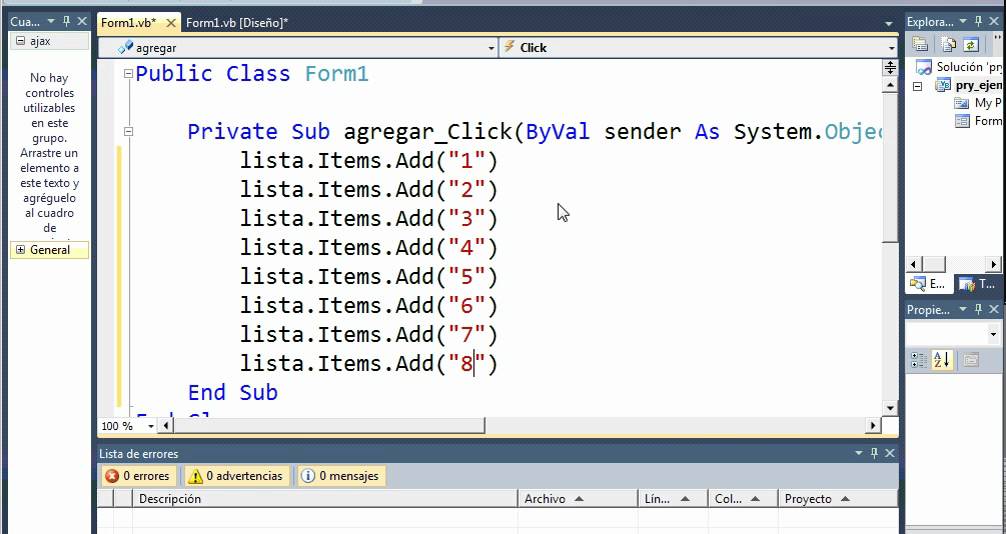1006x534 pixels.
Task: Click the Form1 class name in code
Action: click(x=336, y=74)
